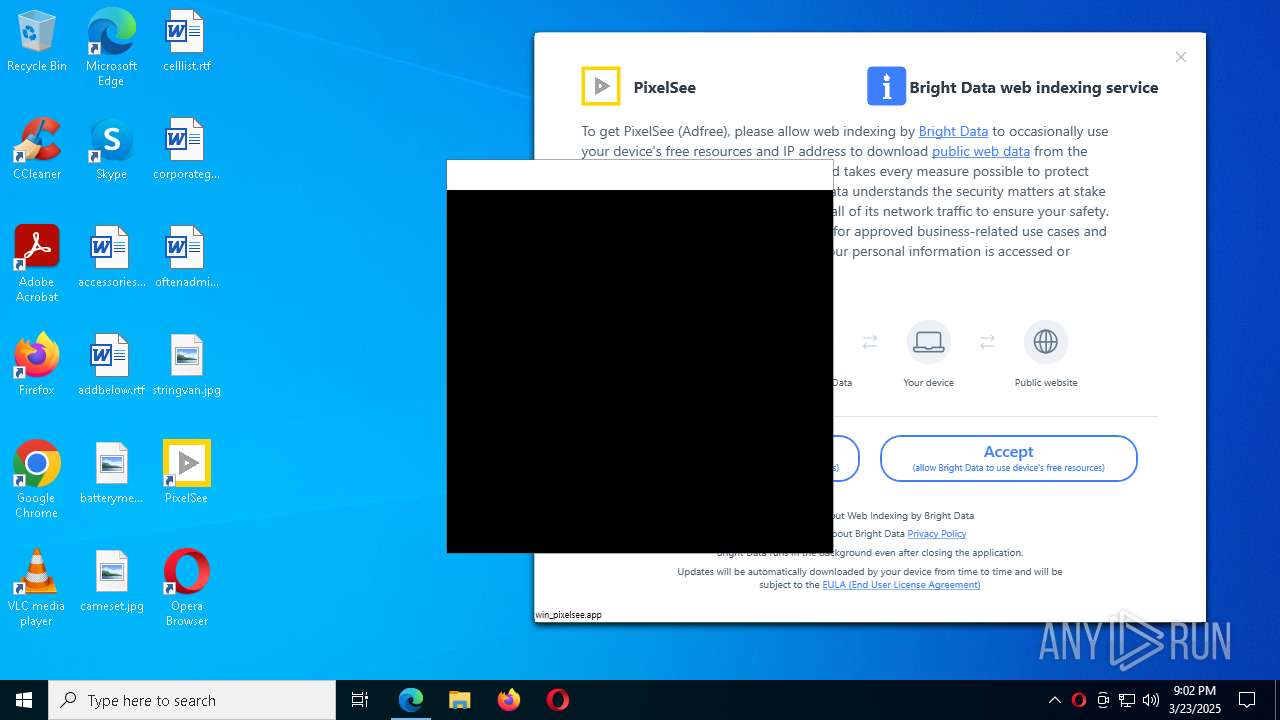Open CCleaner desktop shortcut
The height and width of the screenshot is (720, 1280).
[37, 149]
